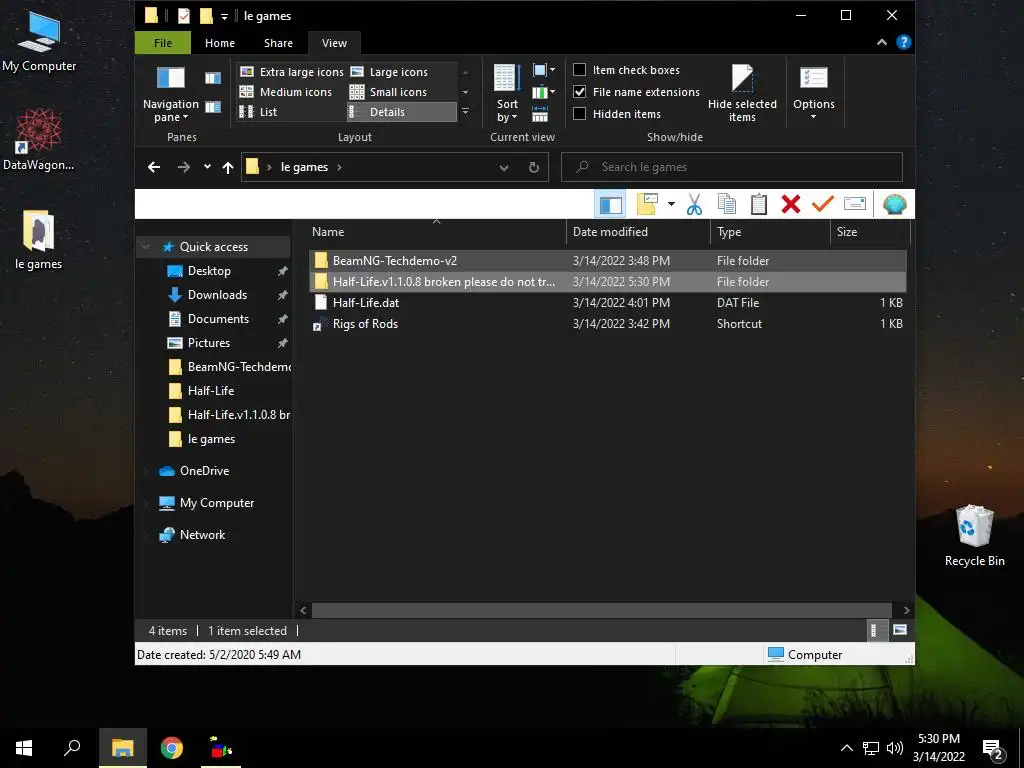Click the horizontal scrollbar in file list
This screenshot has height=768, width=1024.
601,610
